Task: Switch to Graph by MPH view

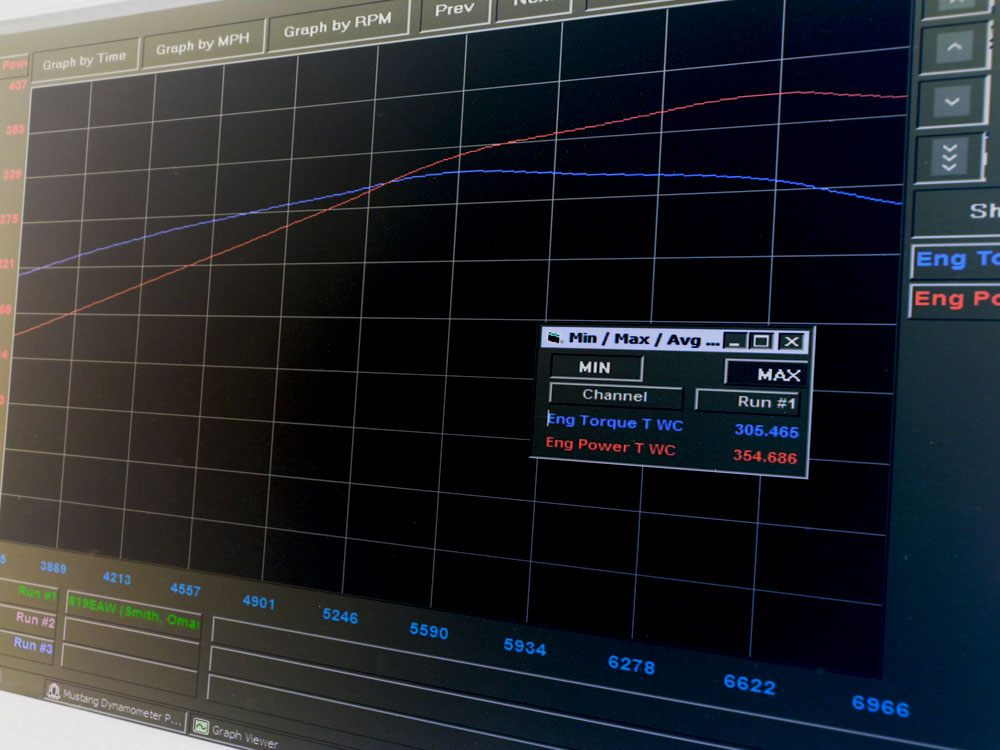Action: click(x=203, y=44)
